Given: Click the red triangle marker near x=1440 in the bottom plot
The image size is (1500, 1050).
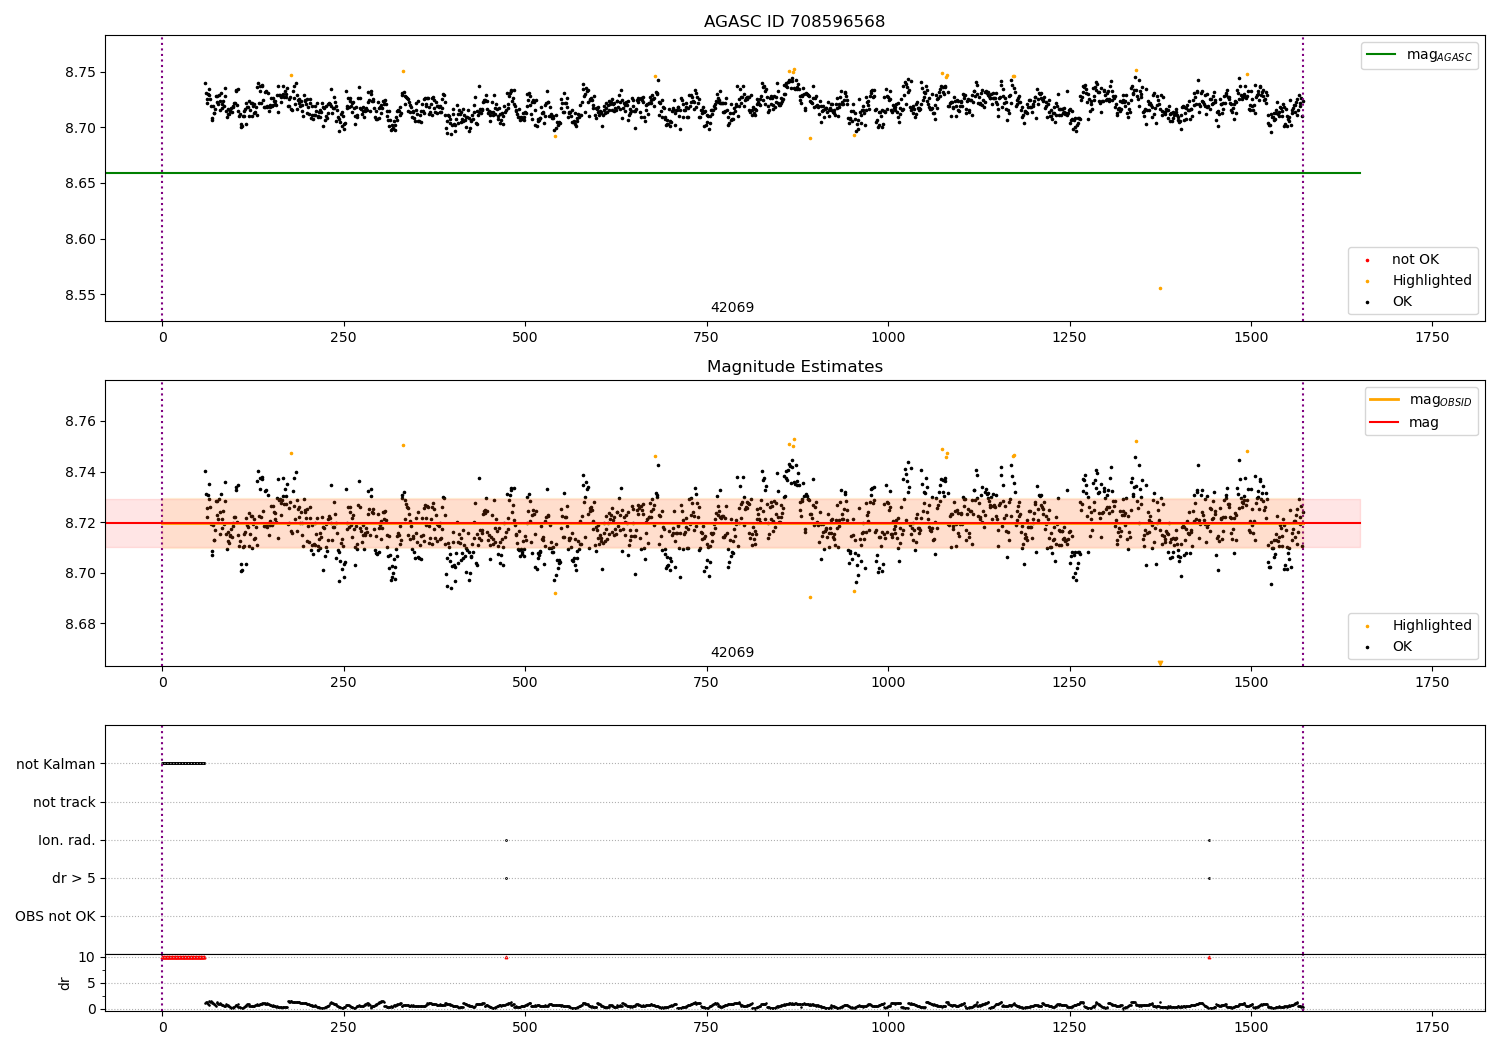Looking at the screenshot, I should tap(1209, 957).
